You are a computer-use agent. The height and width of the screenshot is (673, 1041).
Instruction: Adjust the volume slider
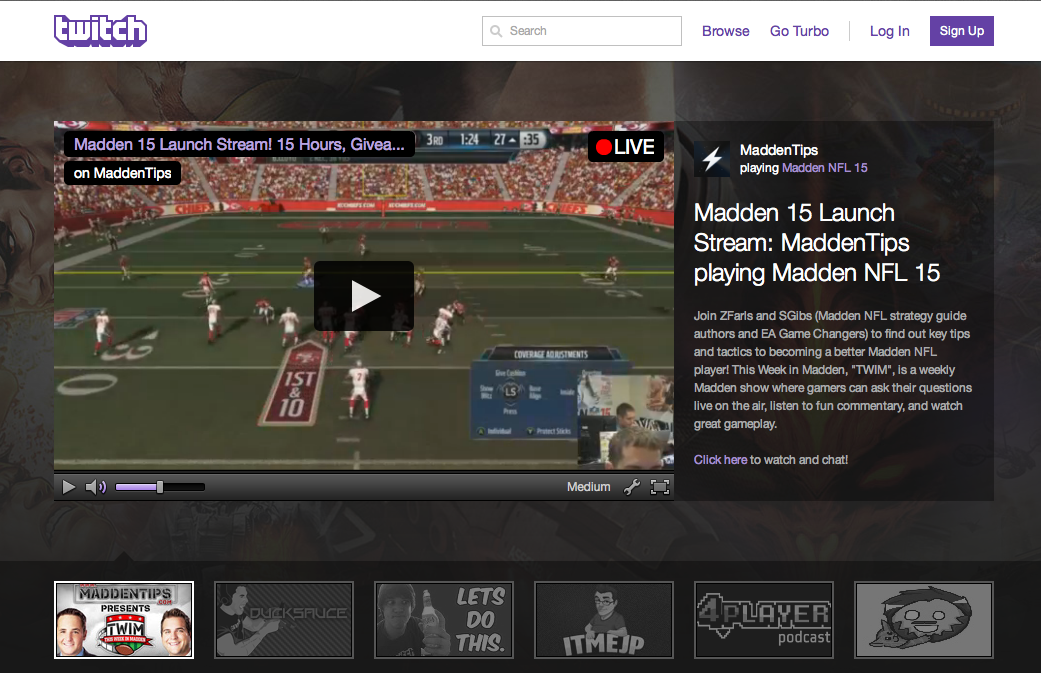160,487
